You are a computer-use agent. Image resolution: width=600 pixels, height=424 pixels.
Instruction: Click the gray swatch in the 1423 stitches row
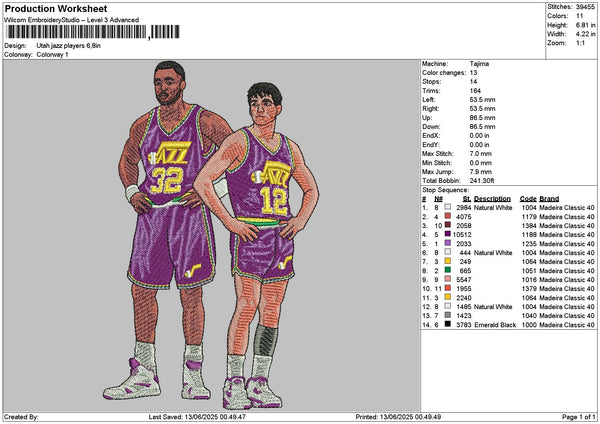(448, 315)
